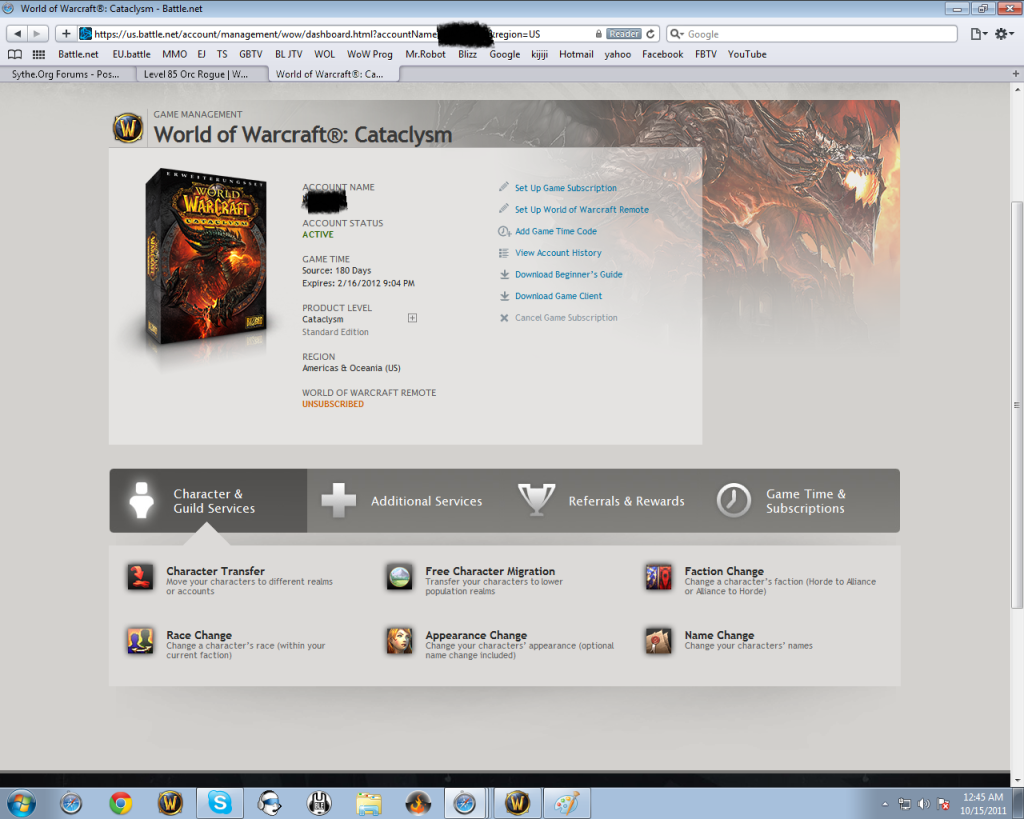This screenshot has width=1024, height=819.
Task: Click the Race Change icon
Action: point(140,641)
